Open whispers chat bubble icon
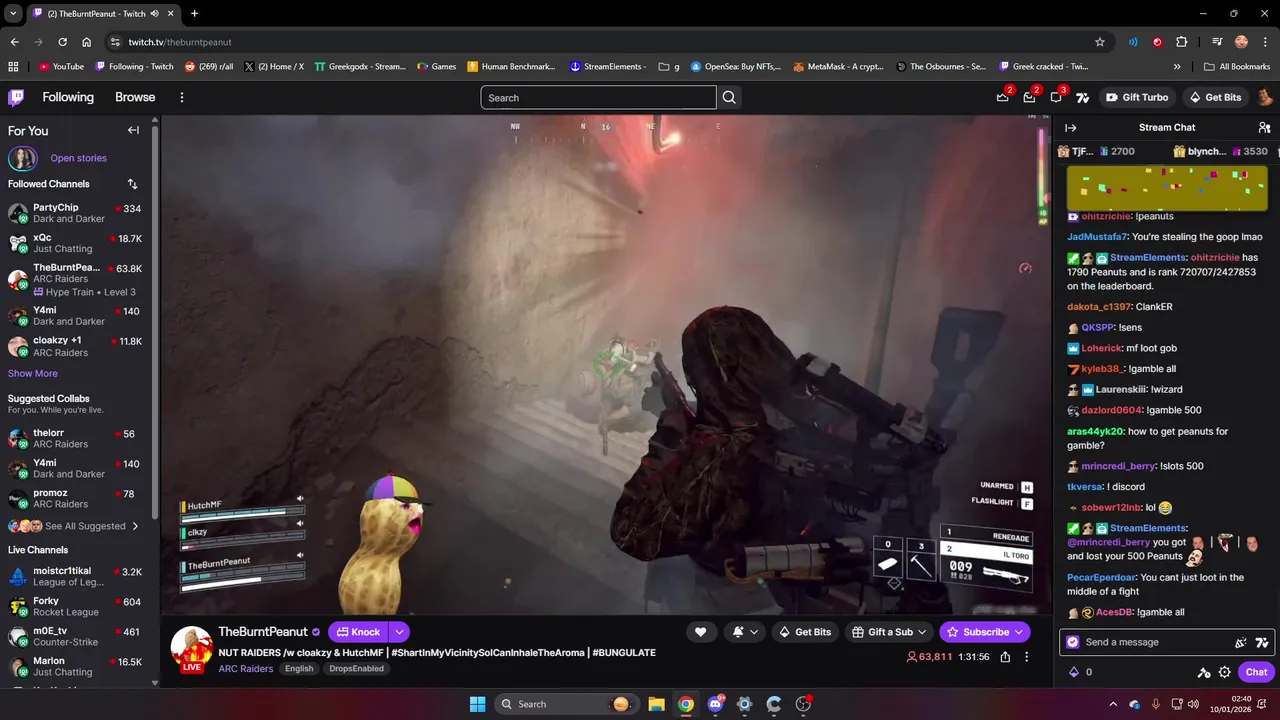The image size is (1280, 720). tap(1056, 97)
